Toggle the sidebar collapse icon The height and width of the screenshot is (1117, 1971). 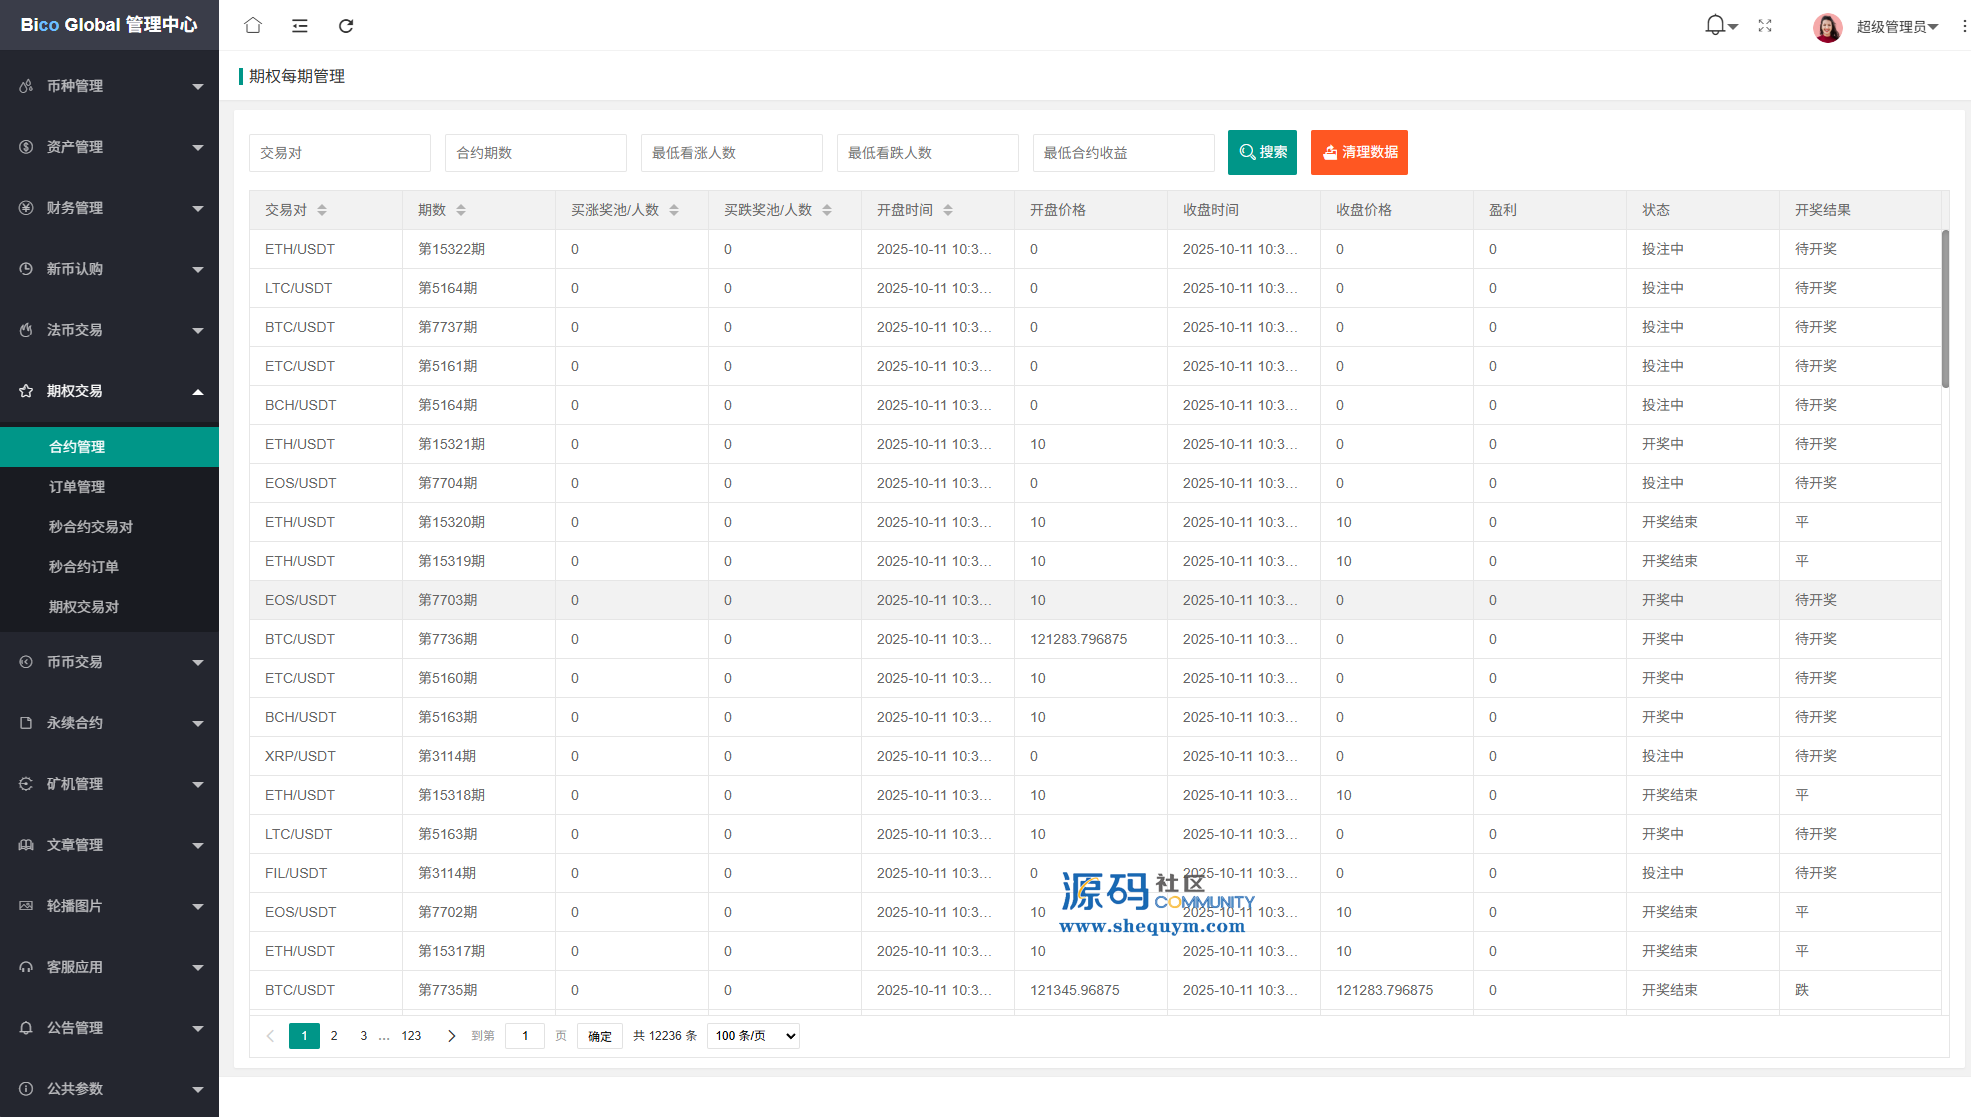[300, 26]
